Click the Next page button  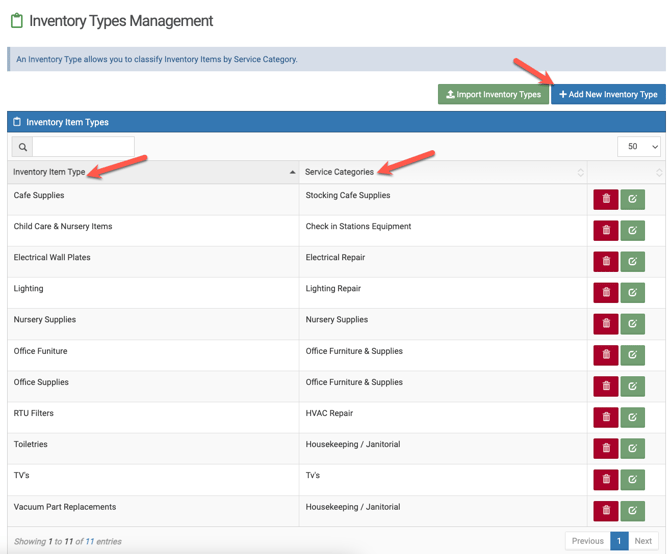click(x=643, y=541)
